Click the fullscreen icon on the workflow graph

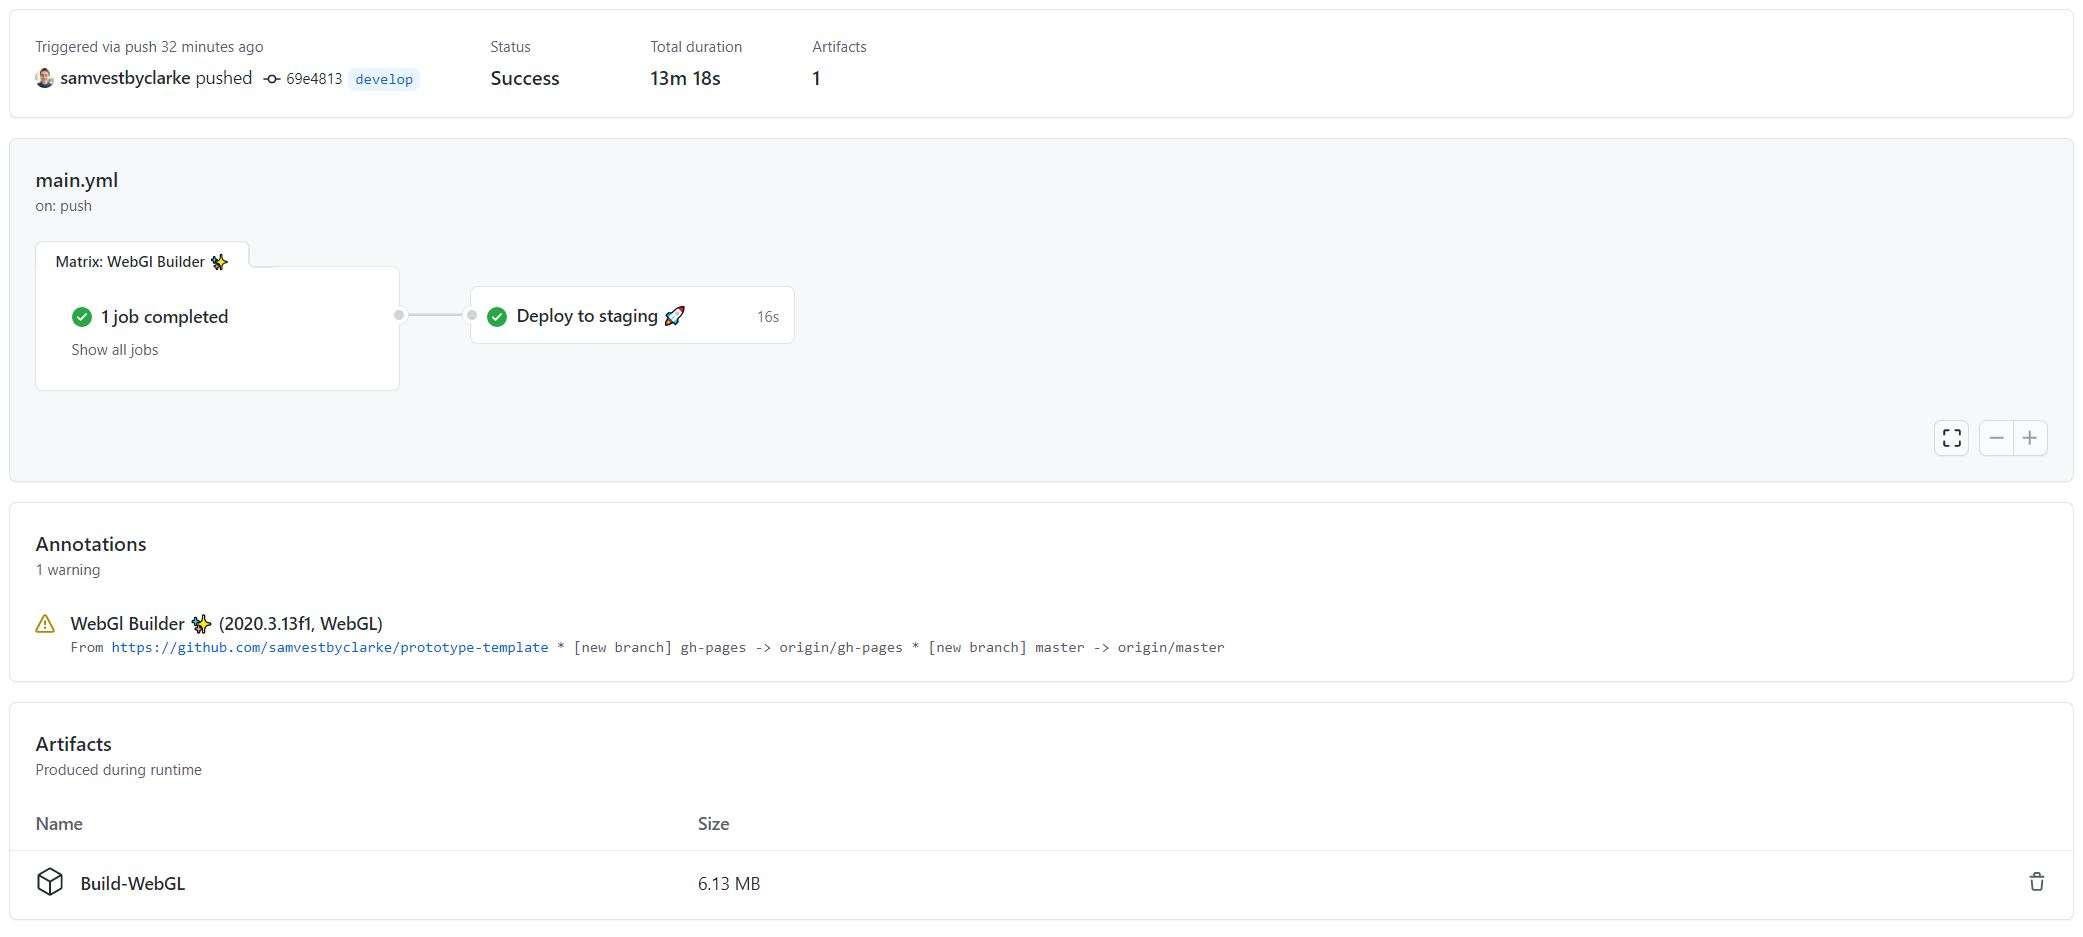point(1950,437)
